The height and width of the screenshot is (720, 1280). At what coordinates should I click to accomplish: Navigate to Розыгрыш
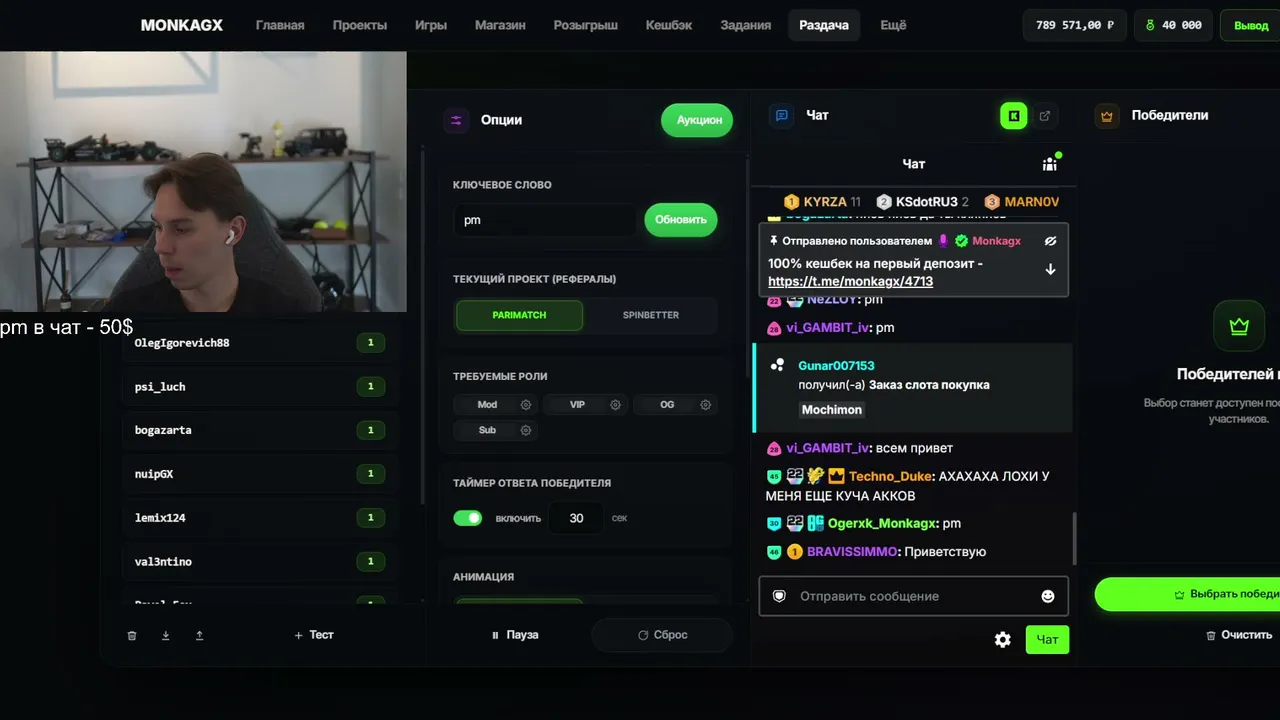click(586, 25)
